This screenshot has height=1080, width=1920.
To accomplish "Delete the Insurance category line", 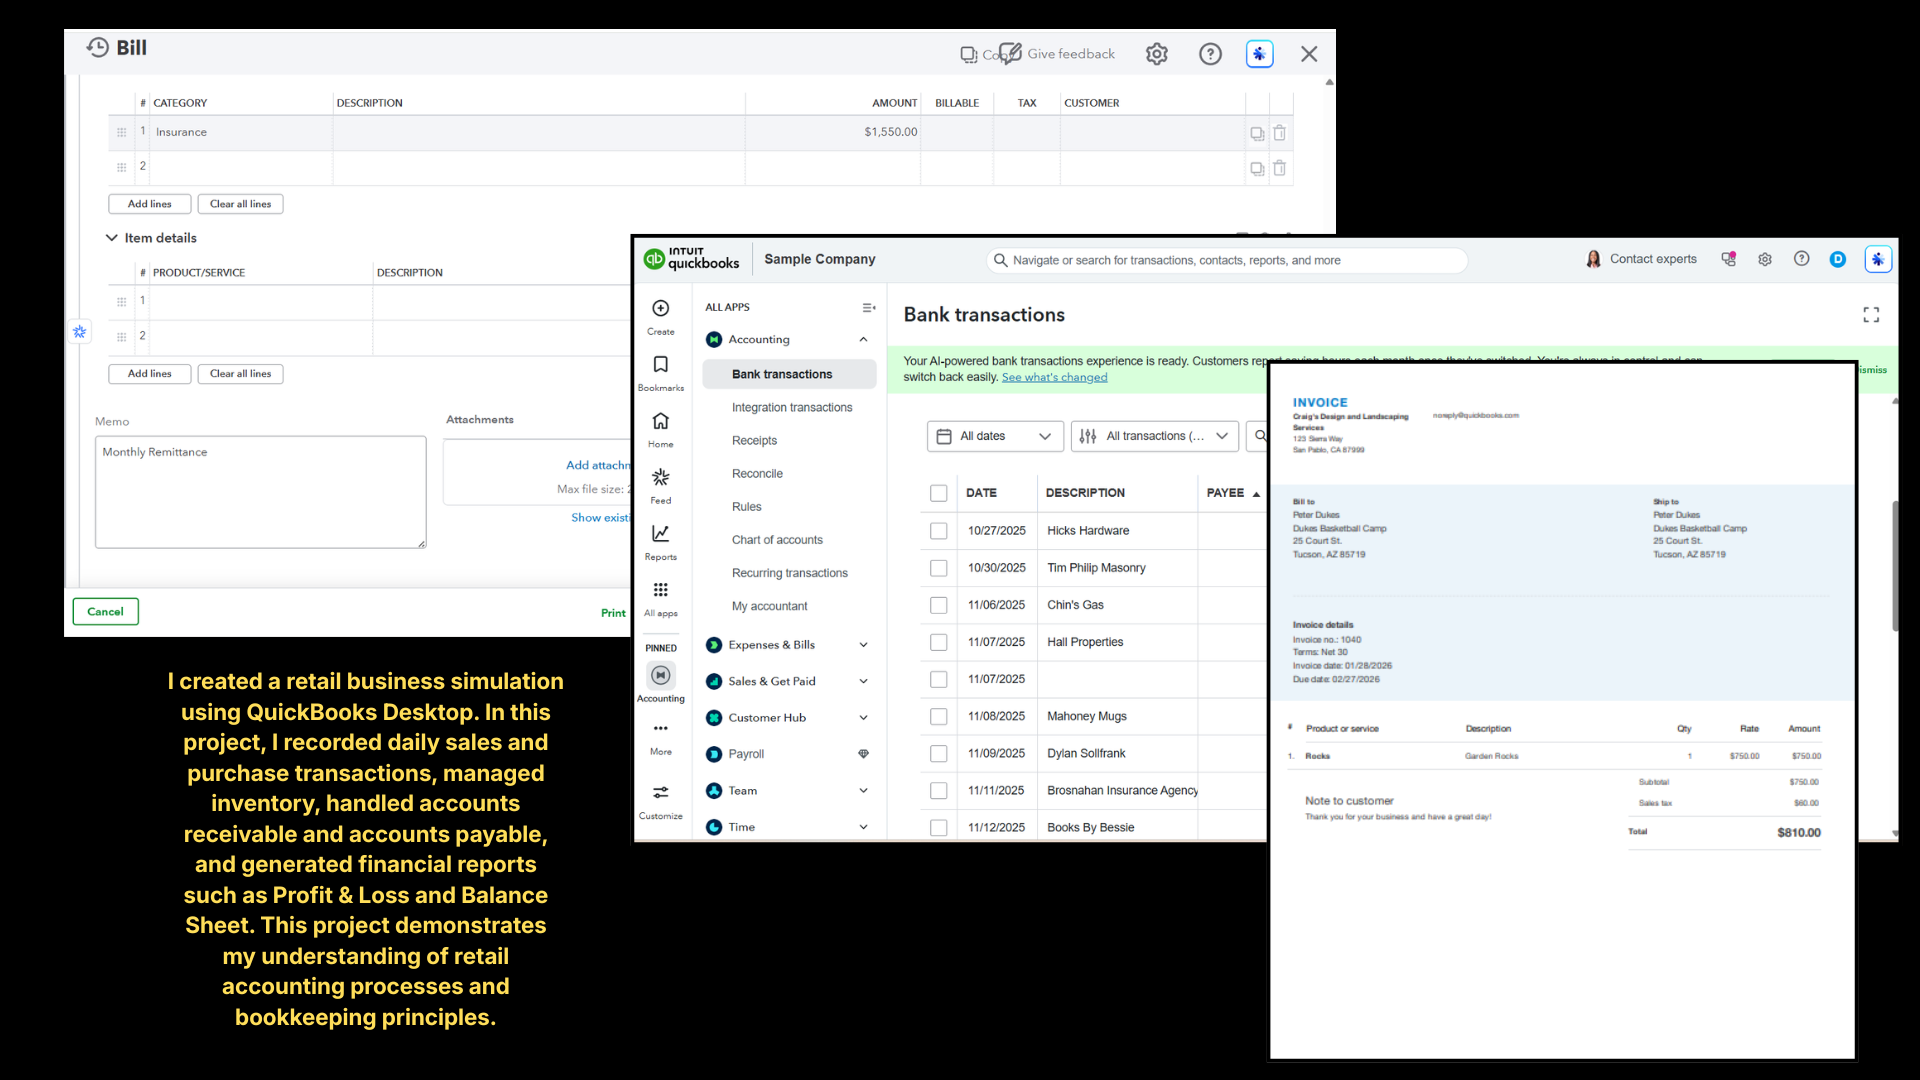I will (1279, 133).
